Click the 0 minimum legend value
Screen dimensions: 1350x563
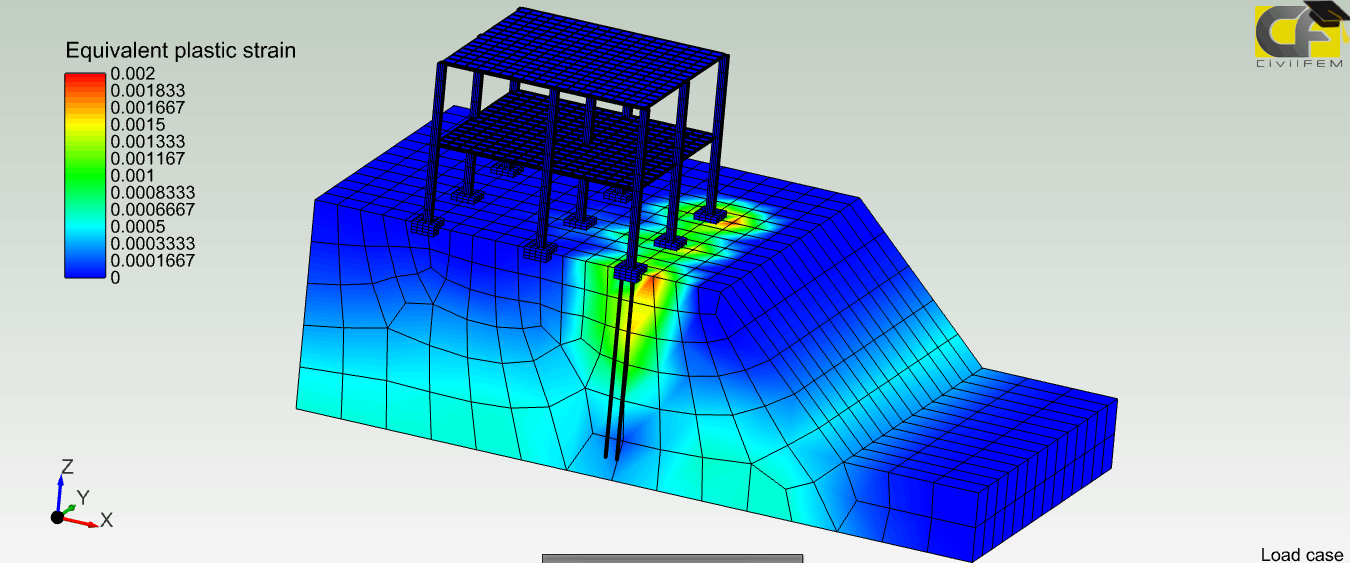coord(115,278)
